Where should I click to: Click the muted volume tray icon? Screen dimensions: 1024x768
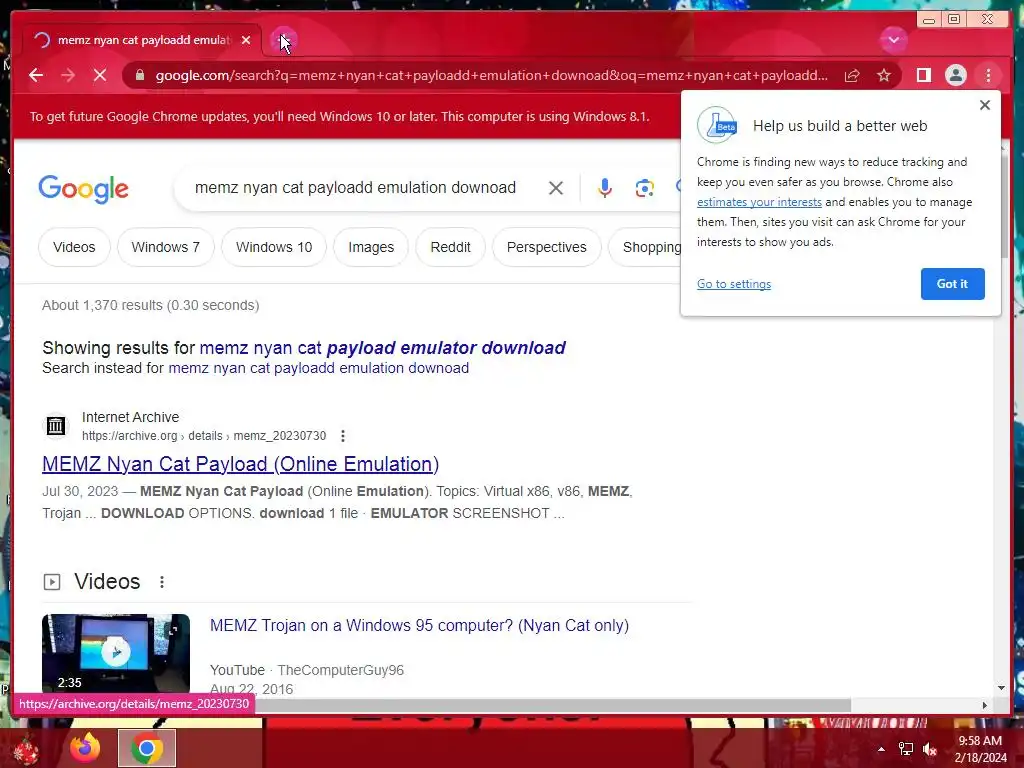(x=930, y=749)
